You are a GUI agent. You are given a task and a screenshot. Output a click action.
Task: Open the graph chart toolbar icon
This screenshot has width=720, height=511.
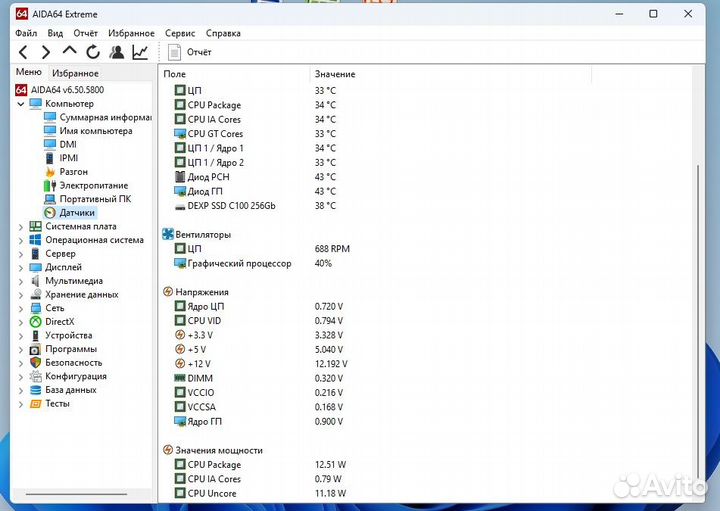pyautogui.click(x=140, y=52)
